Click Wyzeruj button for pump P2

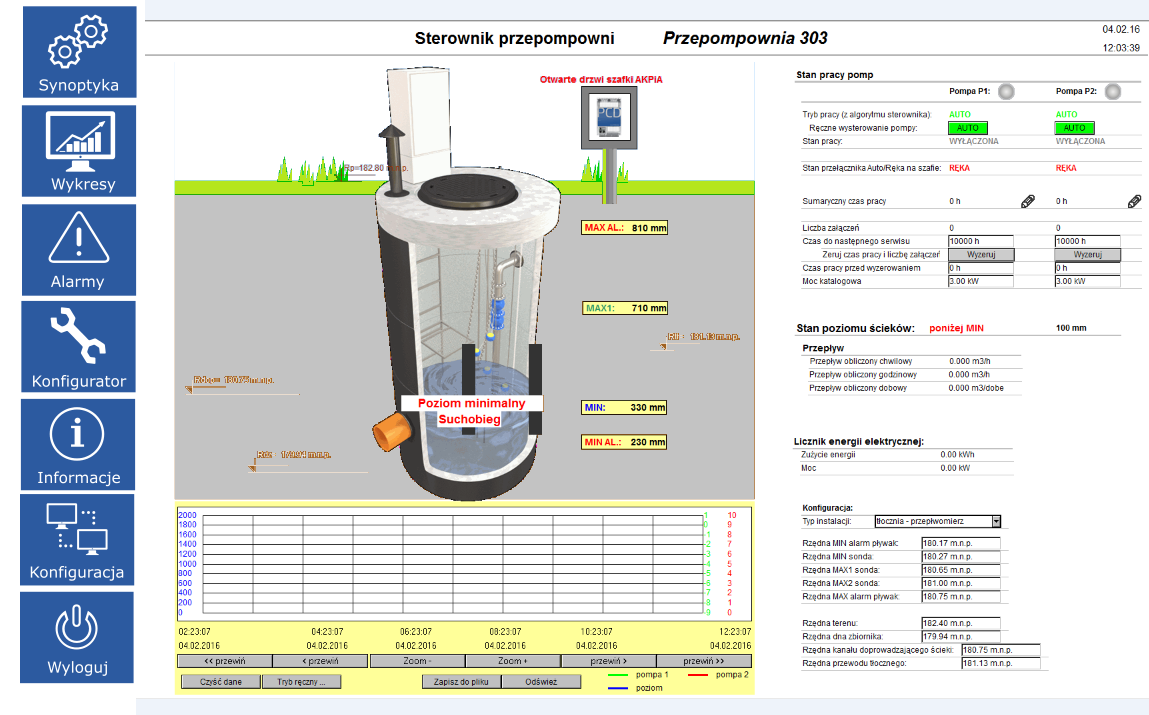(x=1087, y=255)
